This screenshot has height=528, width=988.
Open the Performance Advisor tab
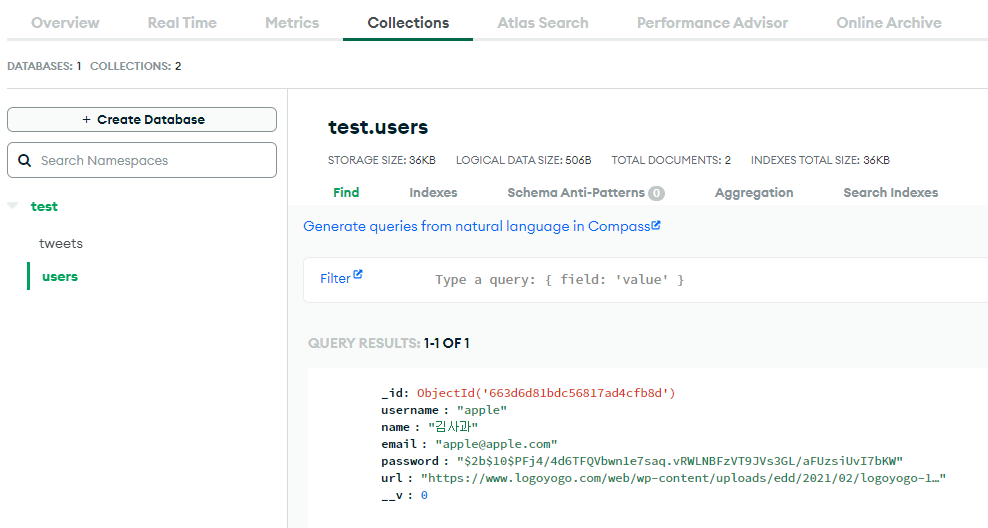712,22
